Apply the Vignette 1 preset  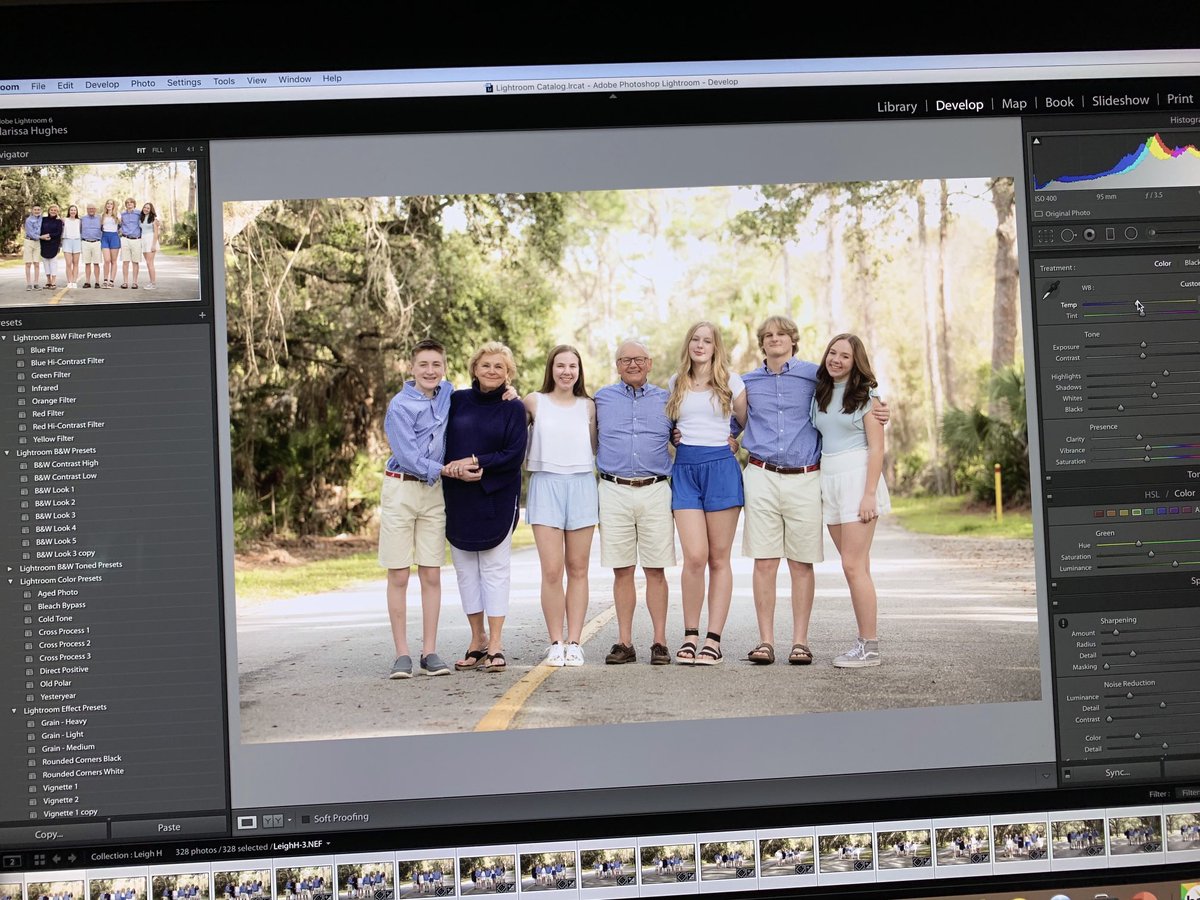click(x=60, y=787)
